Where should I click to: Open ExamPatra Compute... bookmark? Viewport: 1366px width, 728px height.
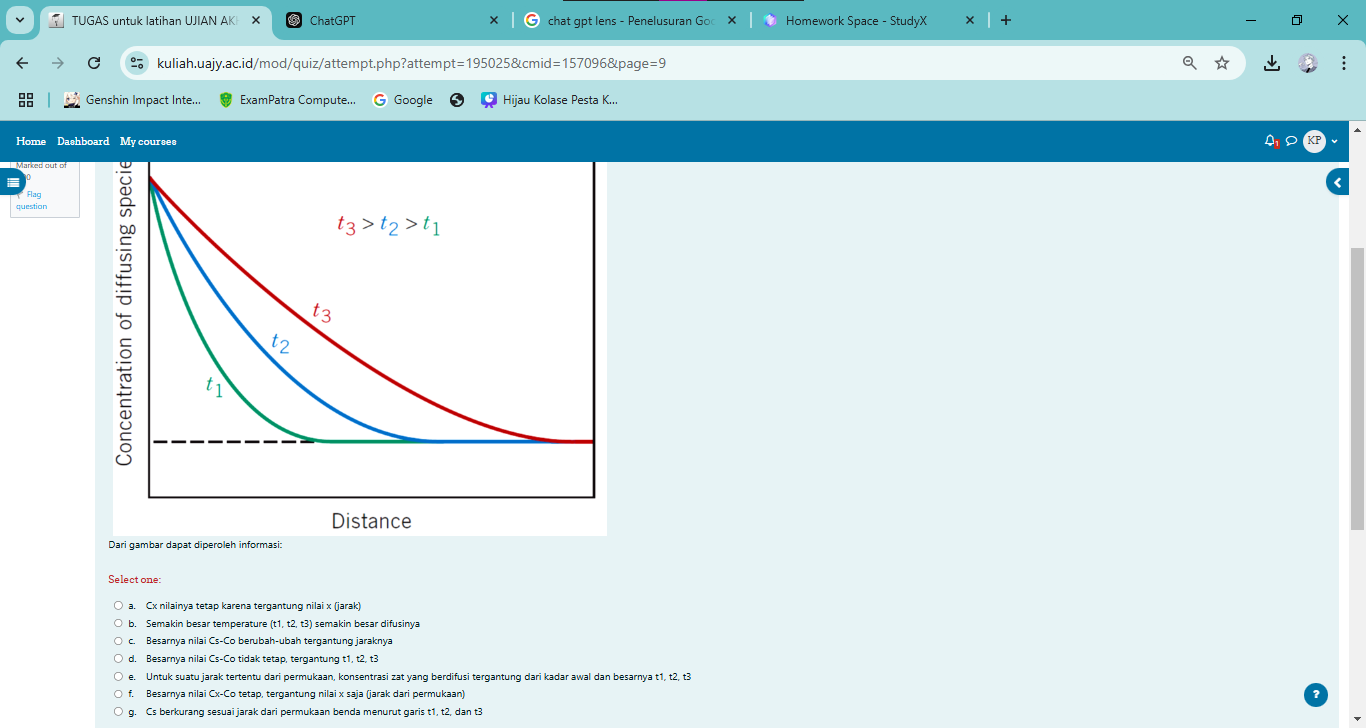point(287,100)
